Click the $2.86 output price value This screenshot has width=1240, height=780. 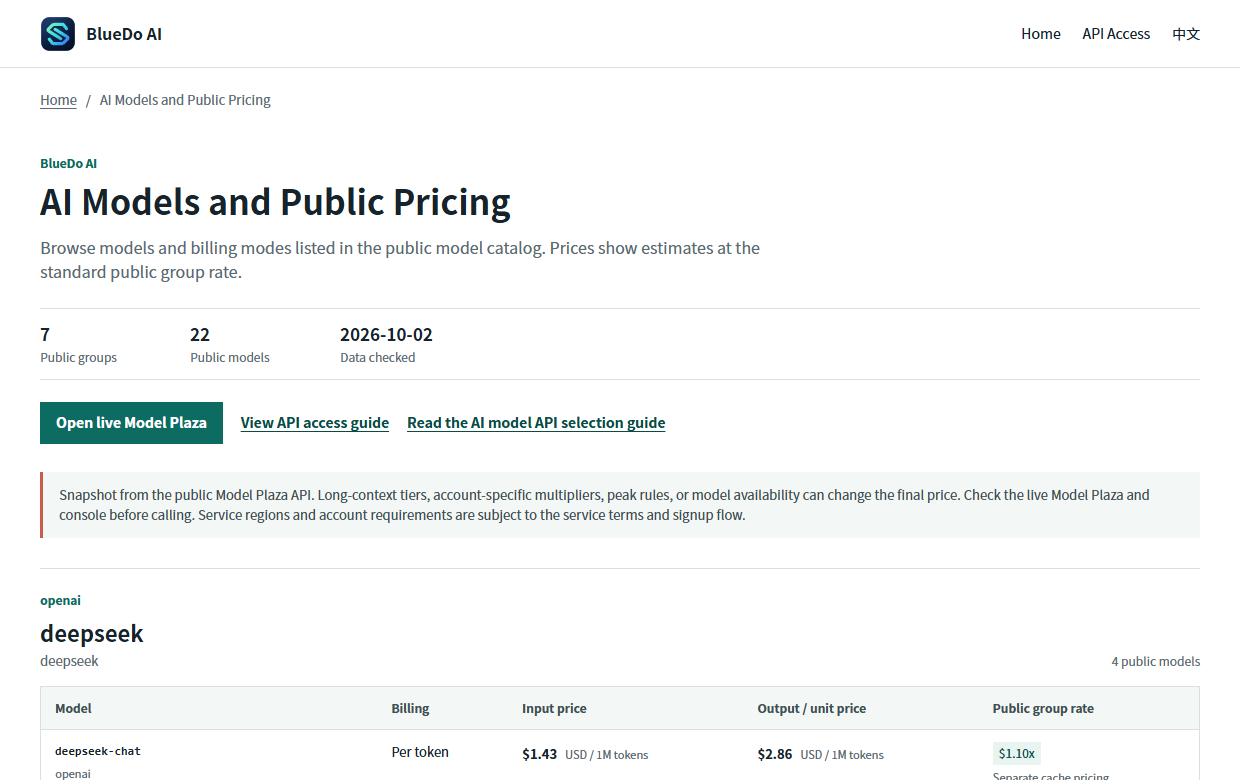tap(775, 754)
